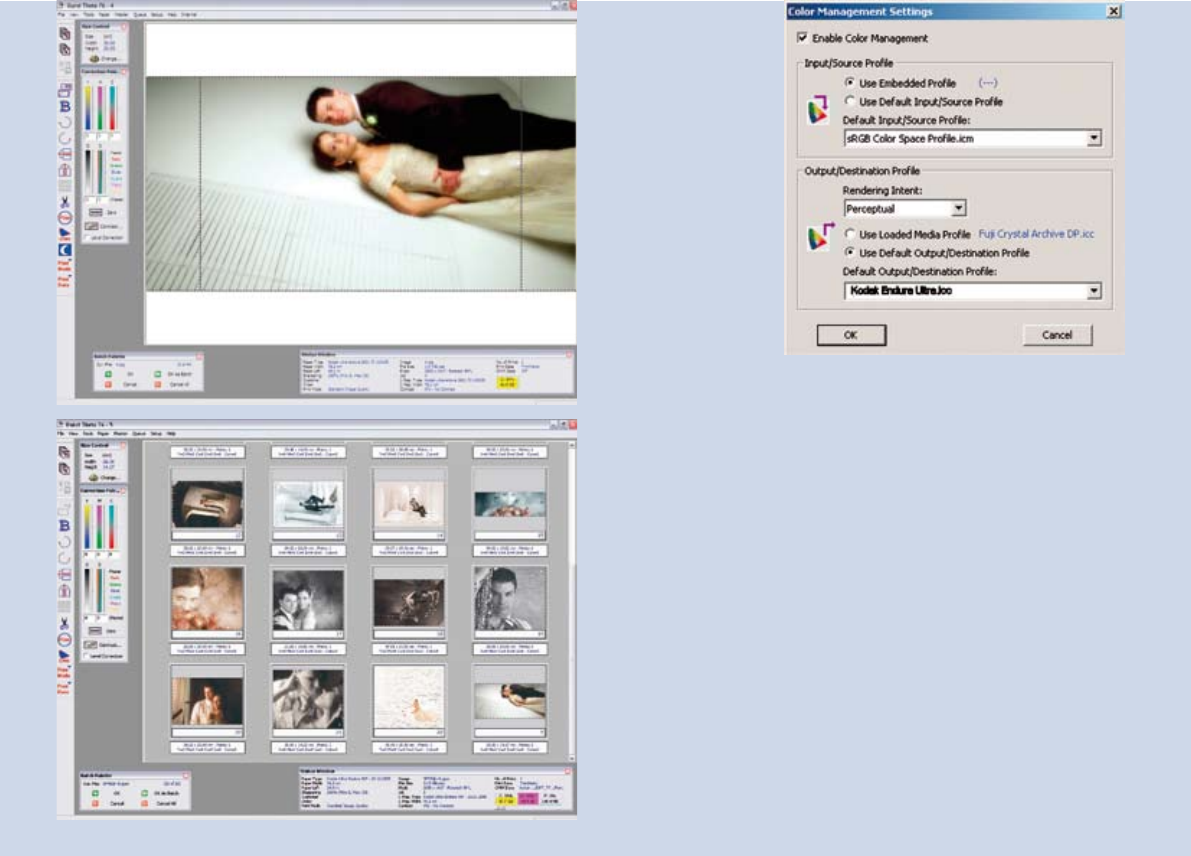Open the Rendering Intent Perceptual dropdown
1191x856 pixels.
(x=959, y=208)
